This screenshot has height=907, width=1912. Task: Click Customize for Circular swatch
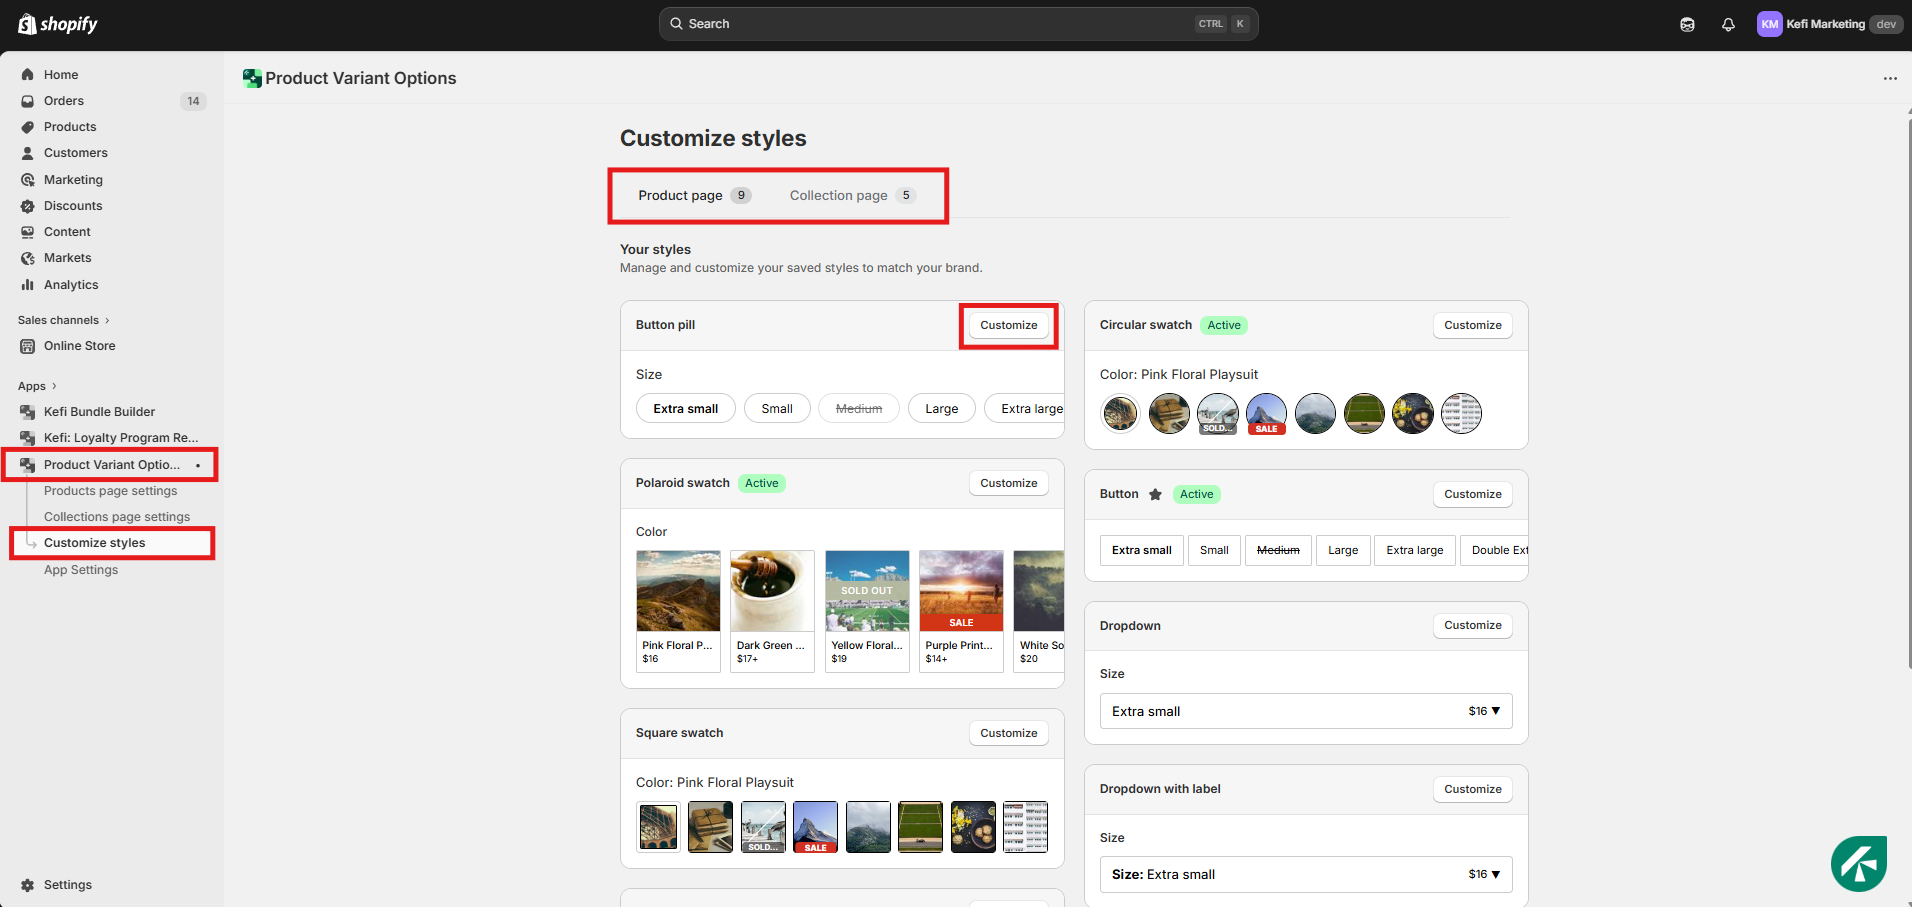pyautogui.click(x=1472, y=325)
